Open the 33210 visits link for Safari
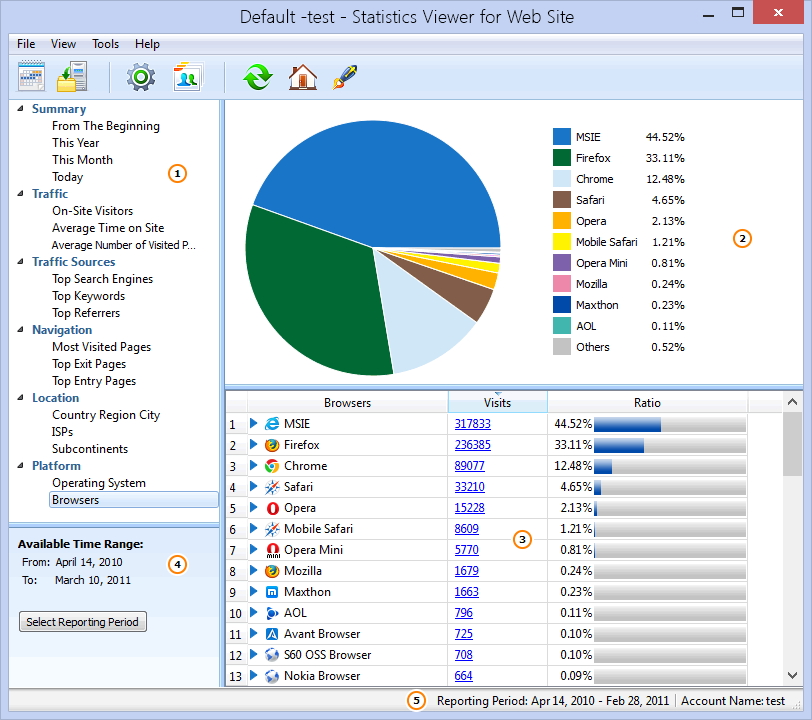Image resolution: width=812 pixels, height=720 pixels. click(x=469, y=487)
